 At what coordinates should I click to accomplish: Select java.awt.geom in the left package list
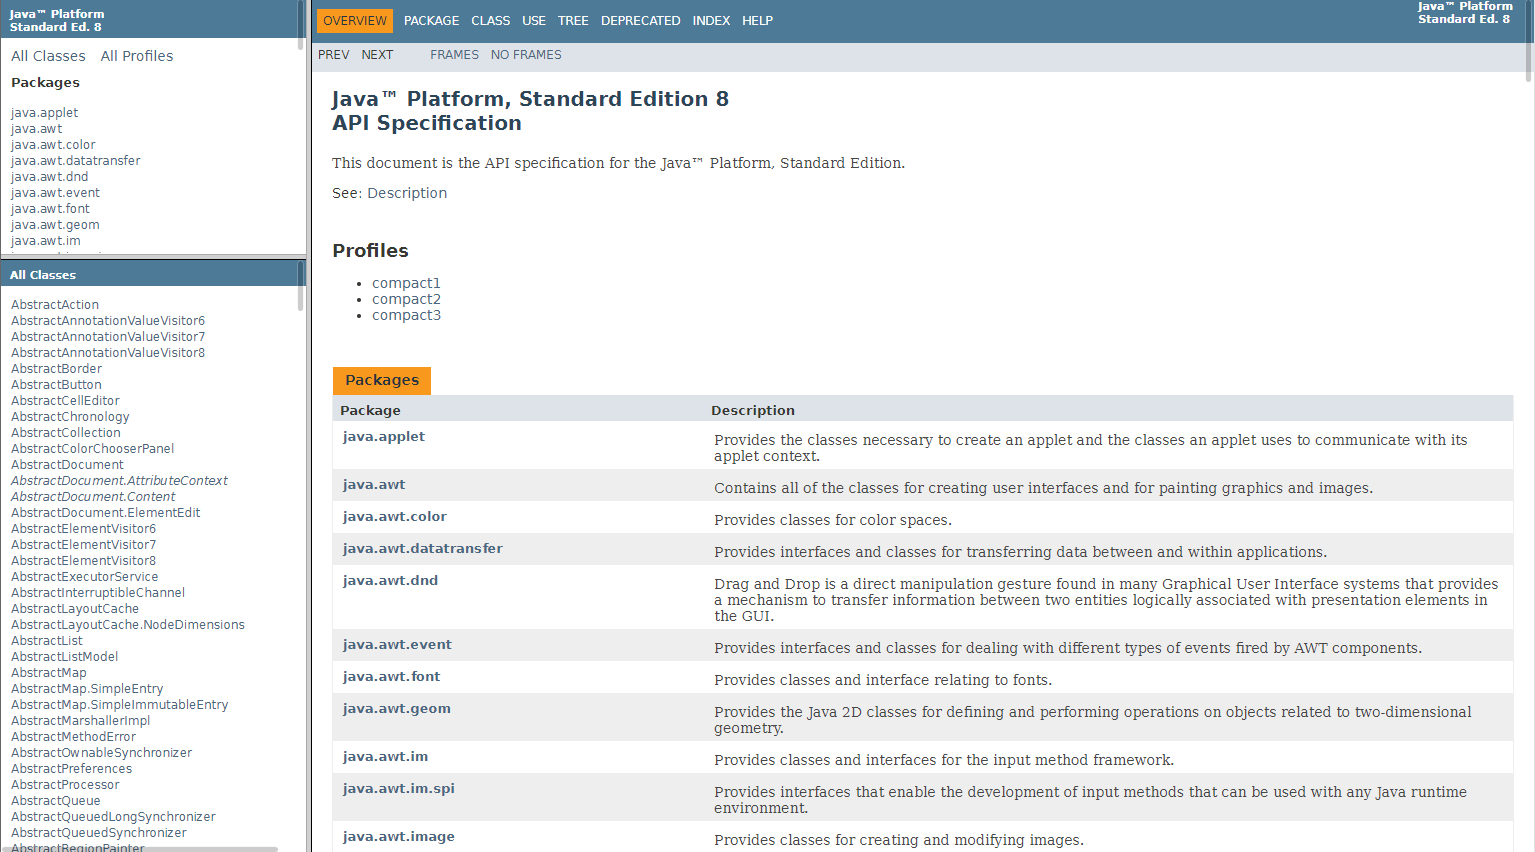point(55,225)
